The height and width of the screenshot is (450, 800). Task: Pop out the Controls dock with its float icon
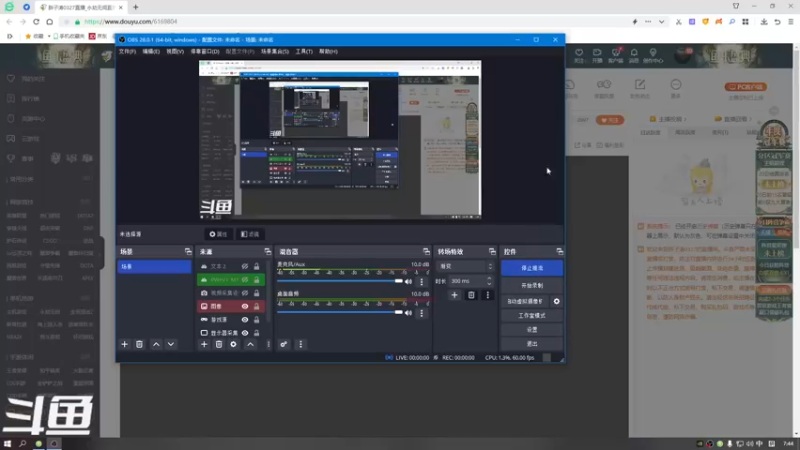560,252
